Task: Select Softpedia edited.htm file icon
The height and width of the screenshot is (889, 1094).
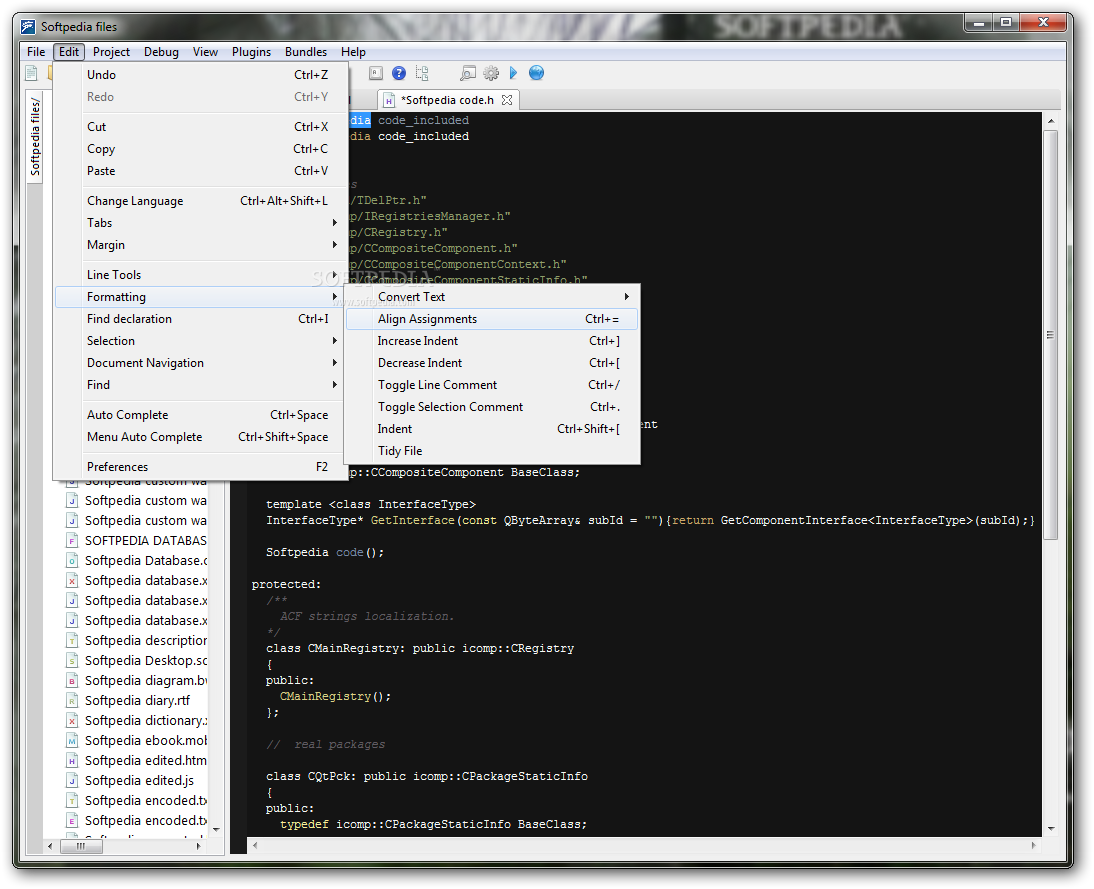Action: pos(71,761)
